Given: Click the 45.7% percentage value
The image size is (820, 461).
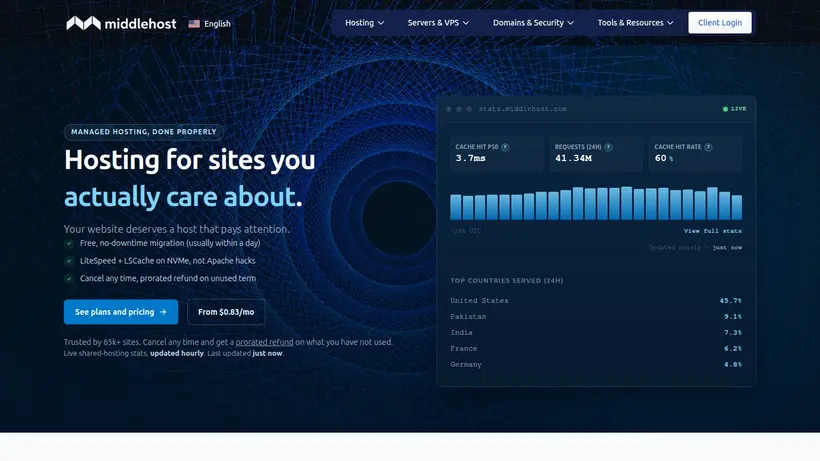Looking at the screenshot, I should pyautogui.click(x=731, y=301).
